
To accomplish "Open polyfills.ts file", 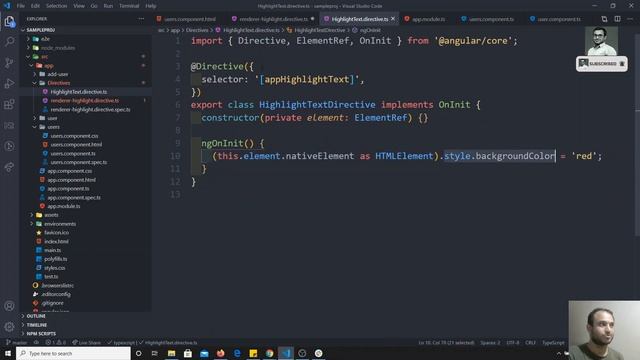I will [x=56, y=259].
